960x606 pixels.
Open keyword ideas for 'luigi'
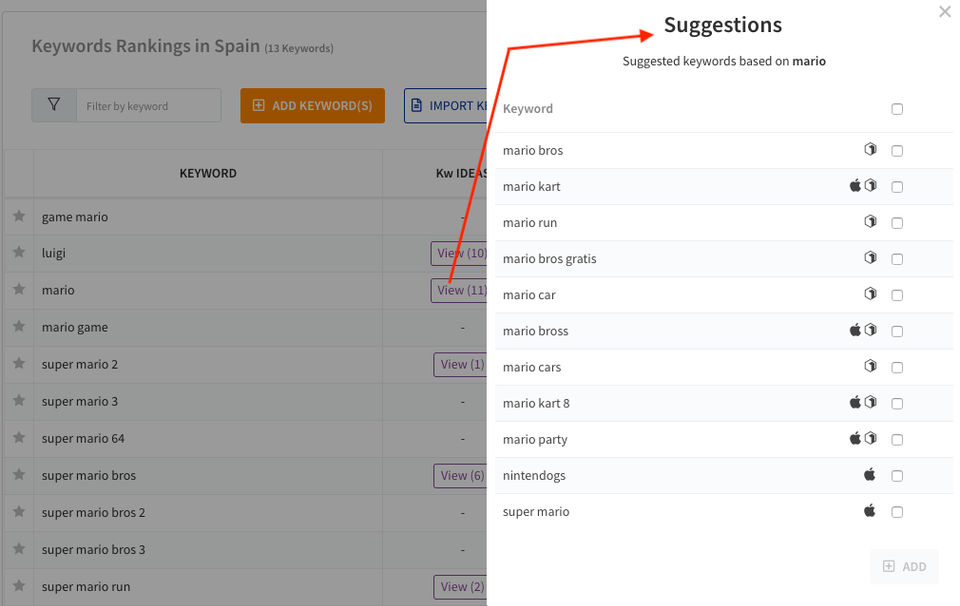pos(460,254)
